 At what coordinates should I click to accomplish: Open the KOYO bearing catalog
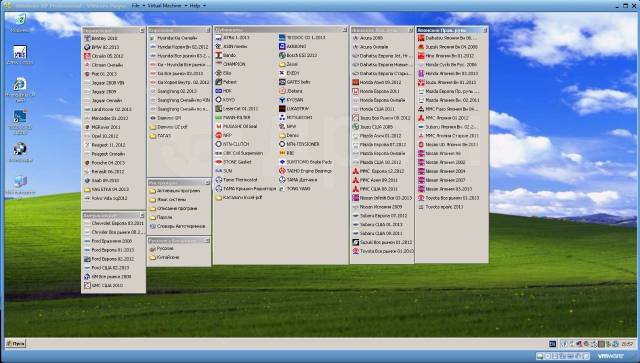coord(225,100)
